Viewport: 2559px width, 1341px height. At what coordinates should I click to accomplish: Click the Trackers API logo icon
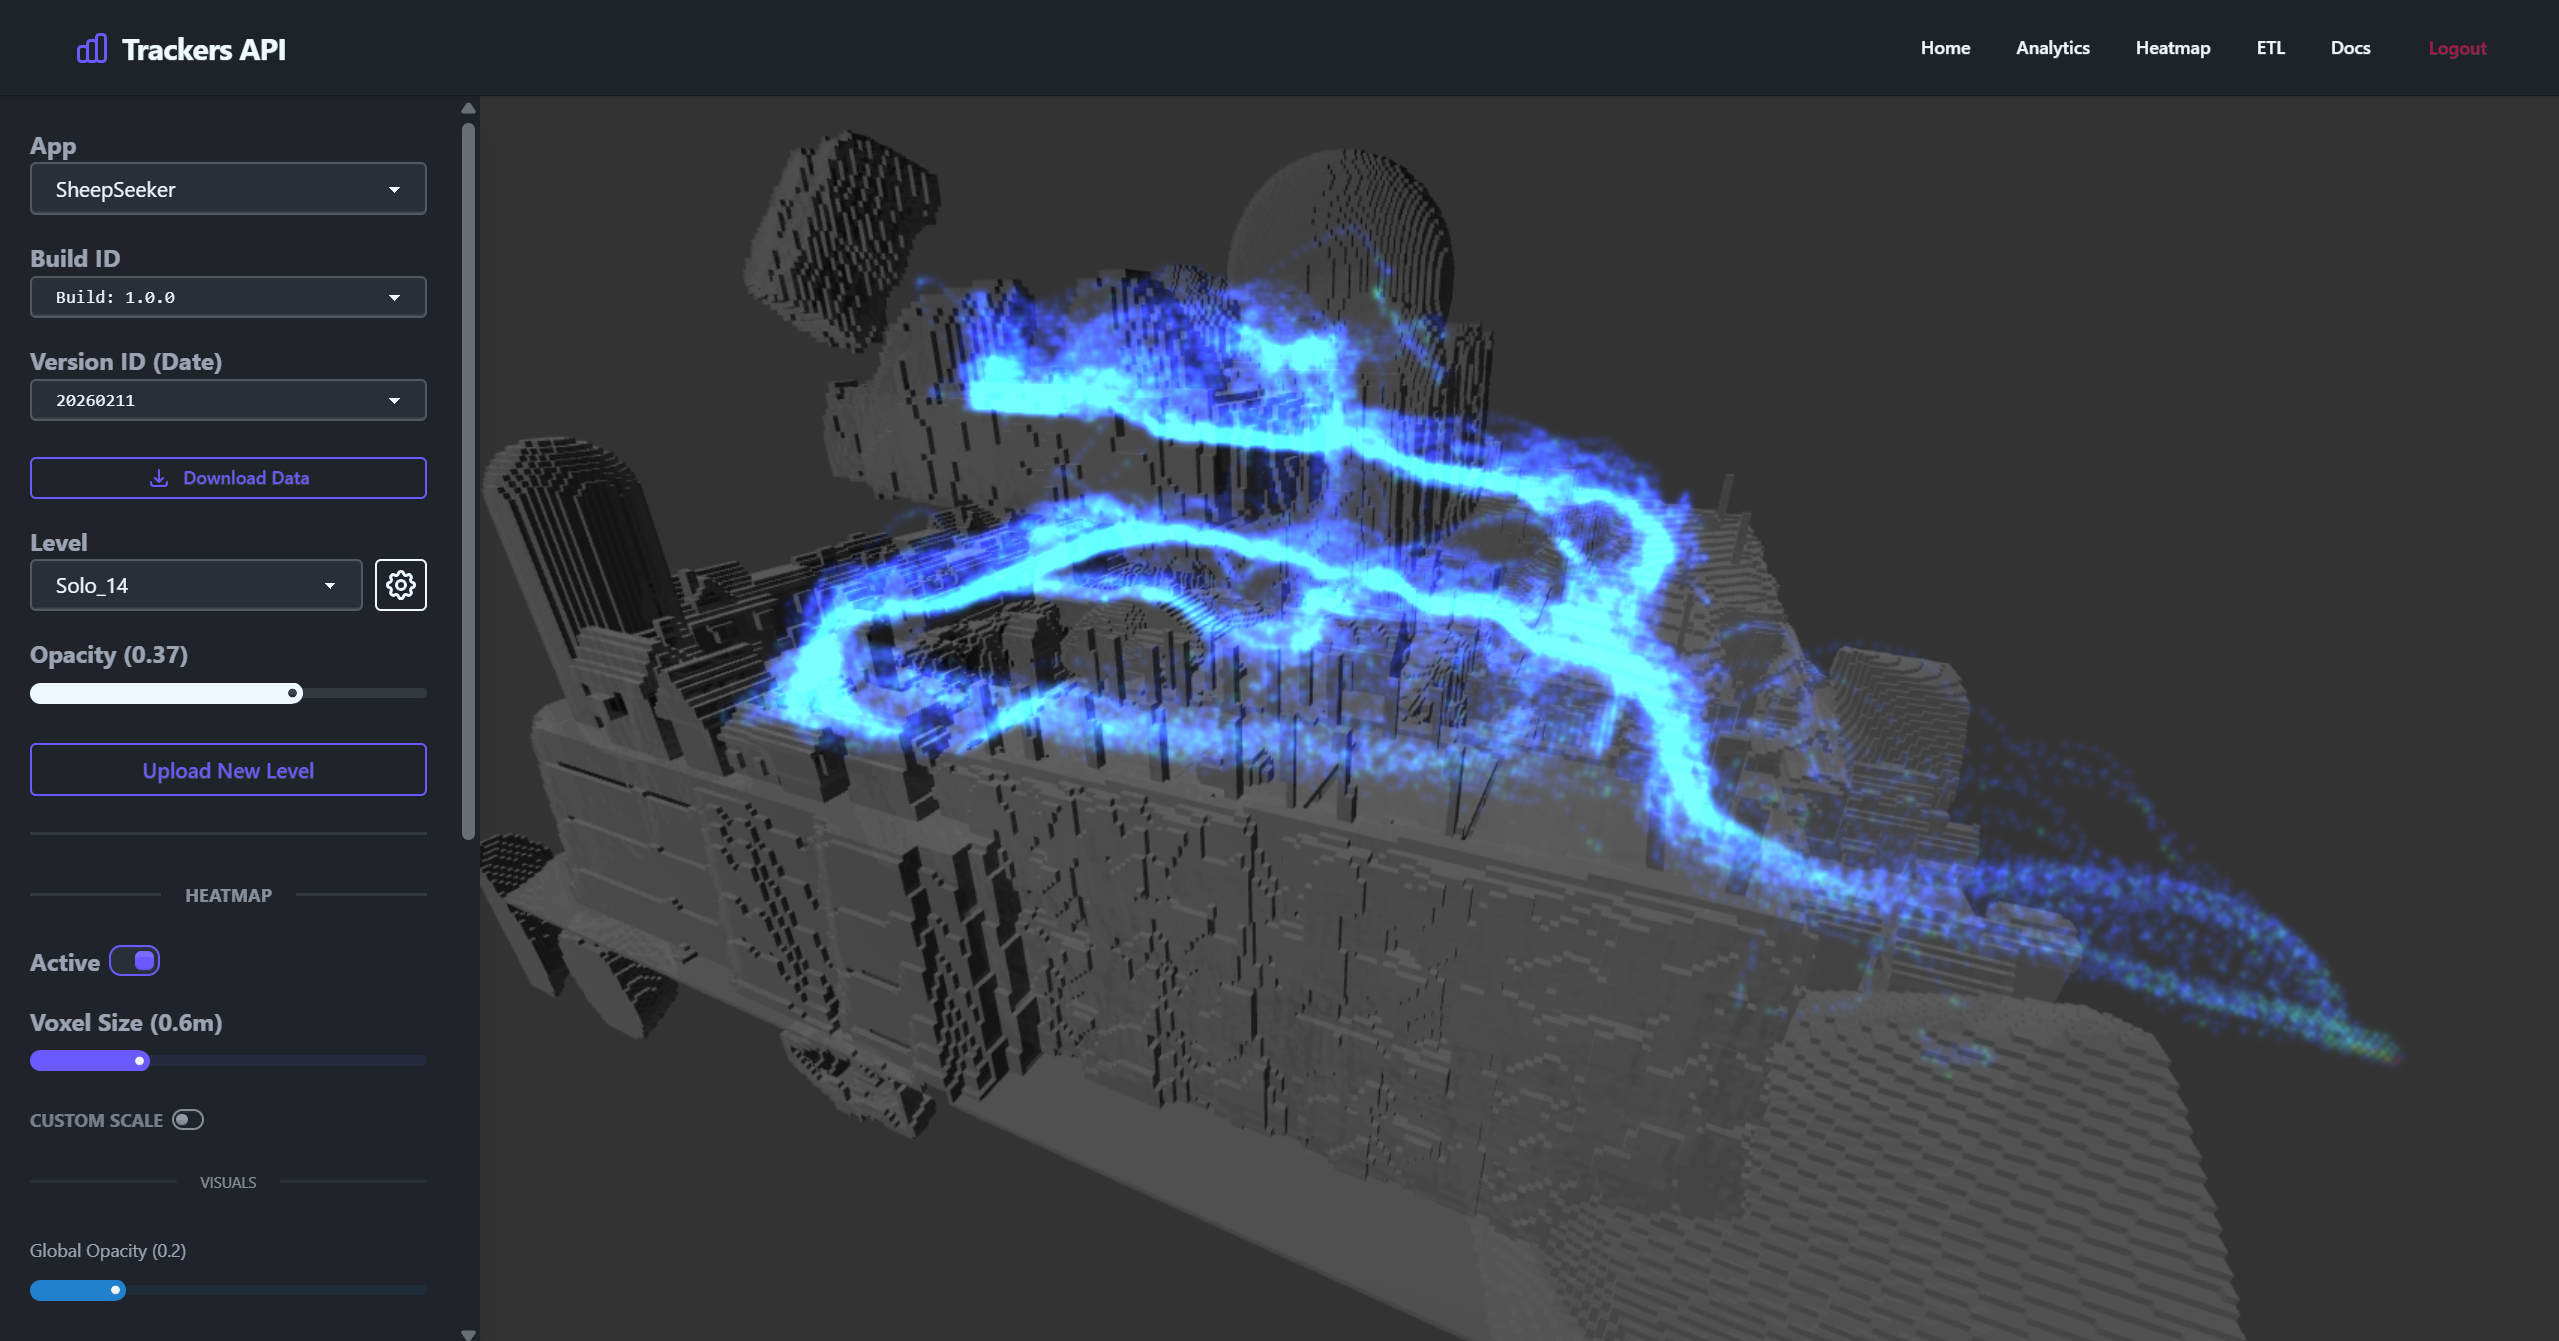(x=91, y=47)
